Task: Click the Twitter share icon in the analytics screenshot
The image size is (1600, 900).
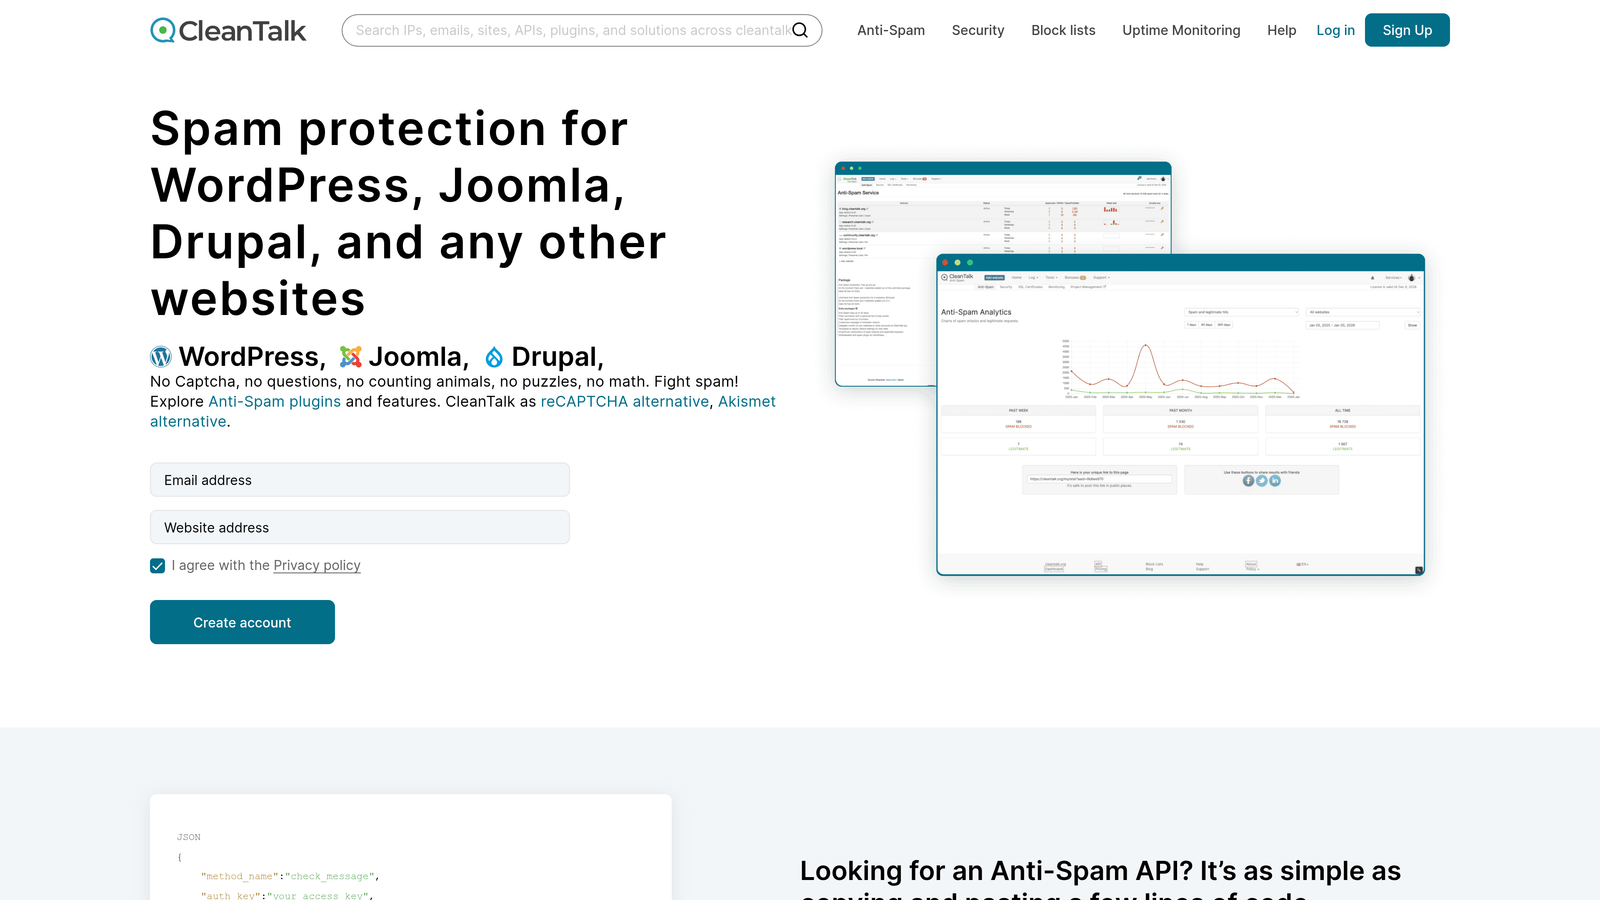Action: point(1261,480)
